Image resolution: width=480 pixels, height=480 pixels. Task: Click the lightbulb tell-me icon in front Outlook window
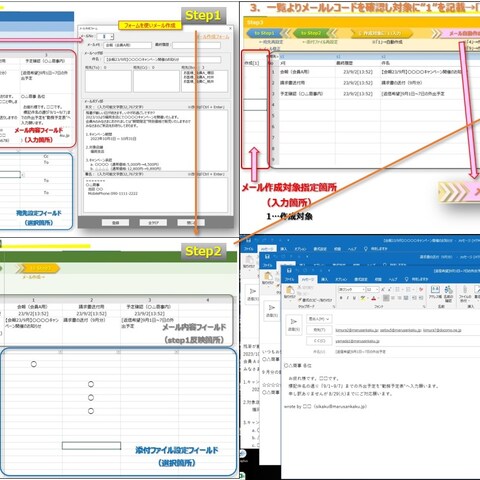pyautogui.click(x=407, y=279)
